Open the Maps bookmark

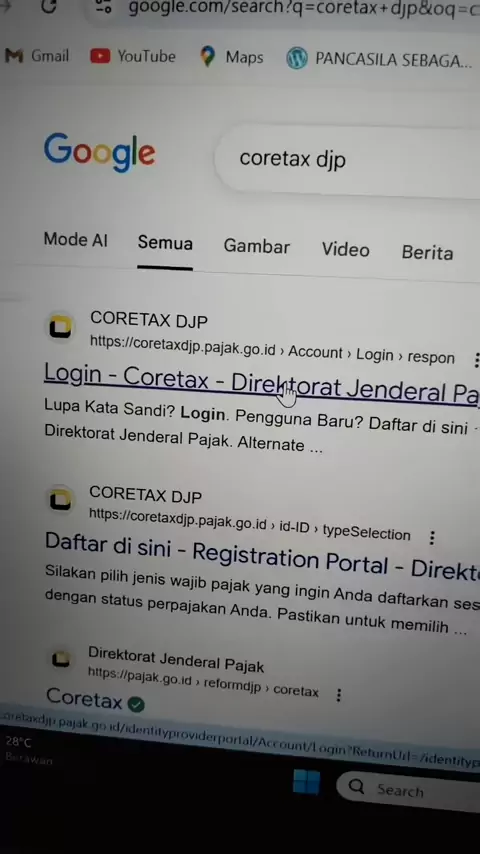tap(232, 57)
